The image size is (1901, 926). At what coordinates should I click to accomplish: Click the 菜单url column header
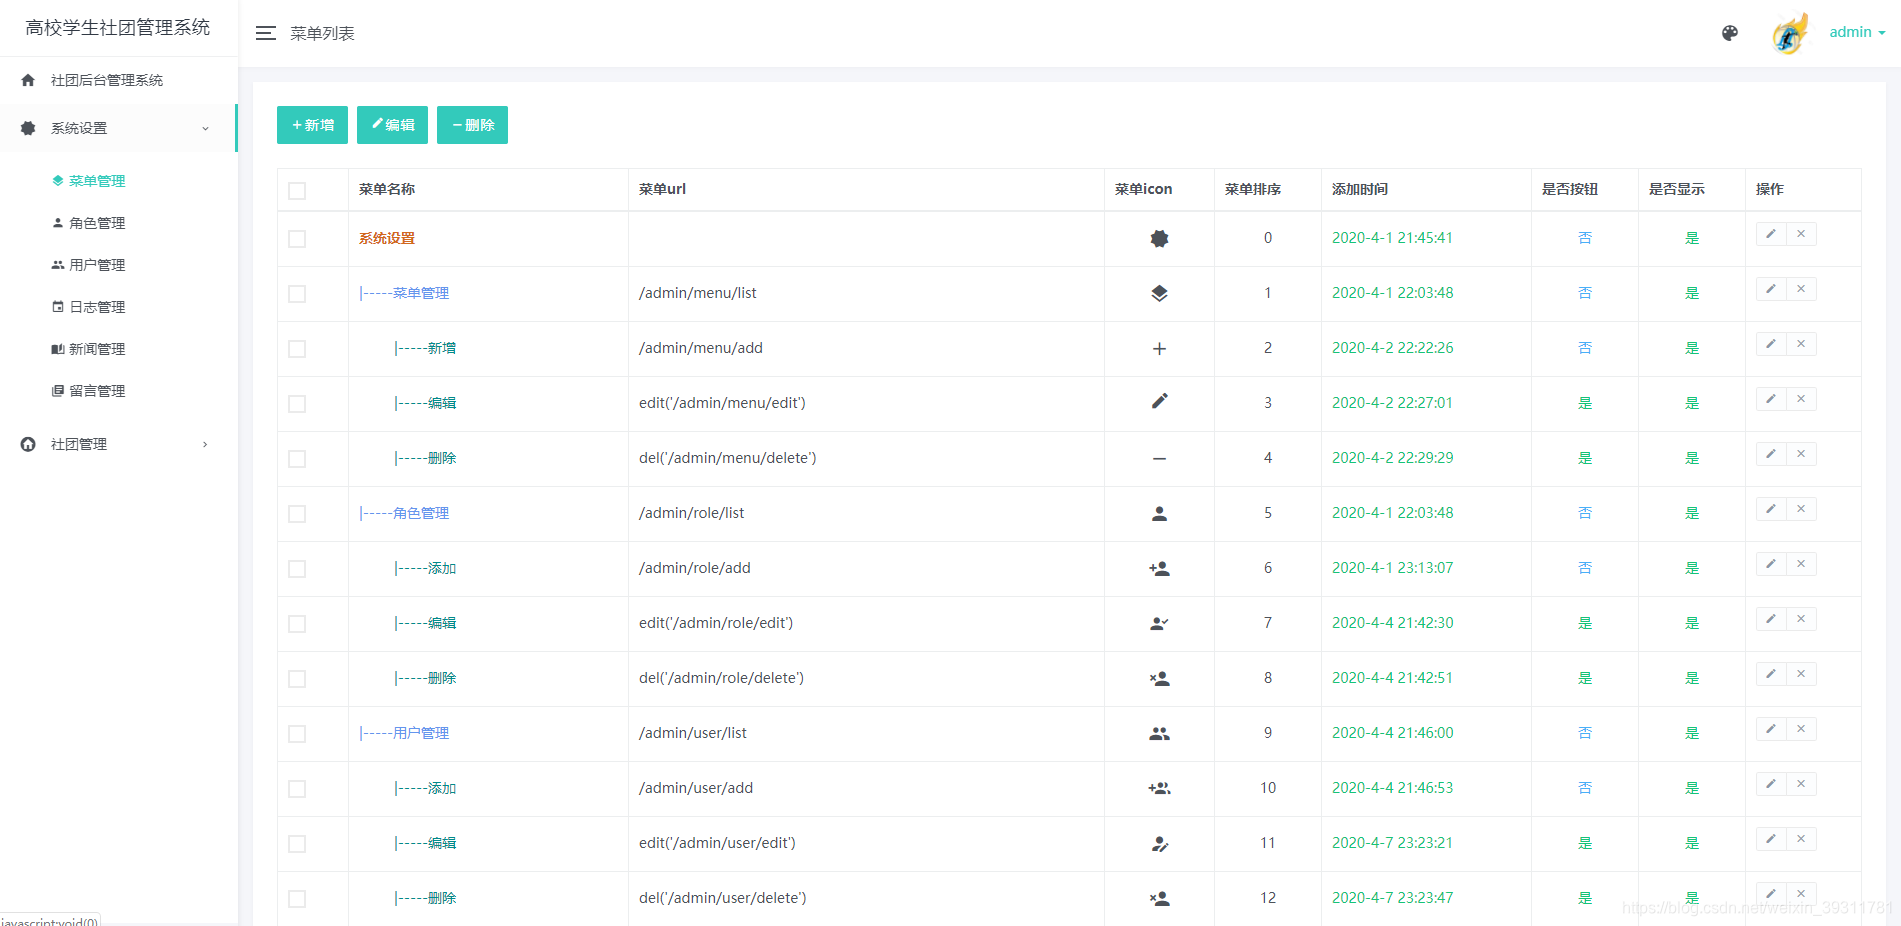662,189
